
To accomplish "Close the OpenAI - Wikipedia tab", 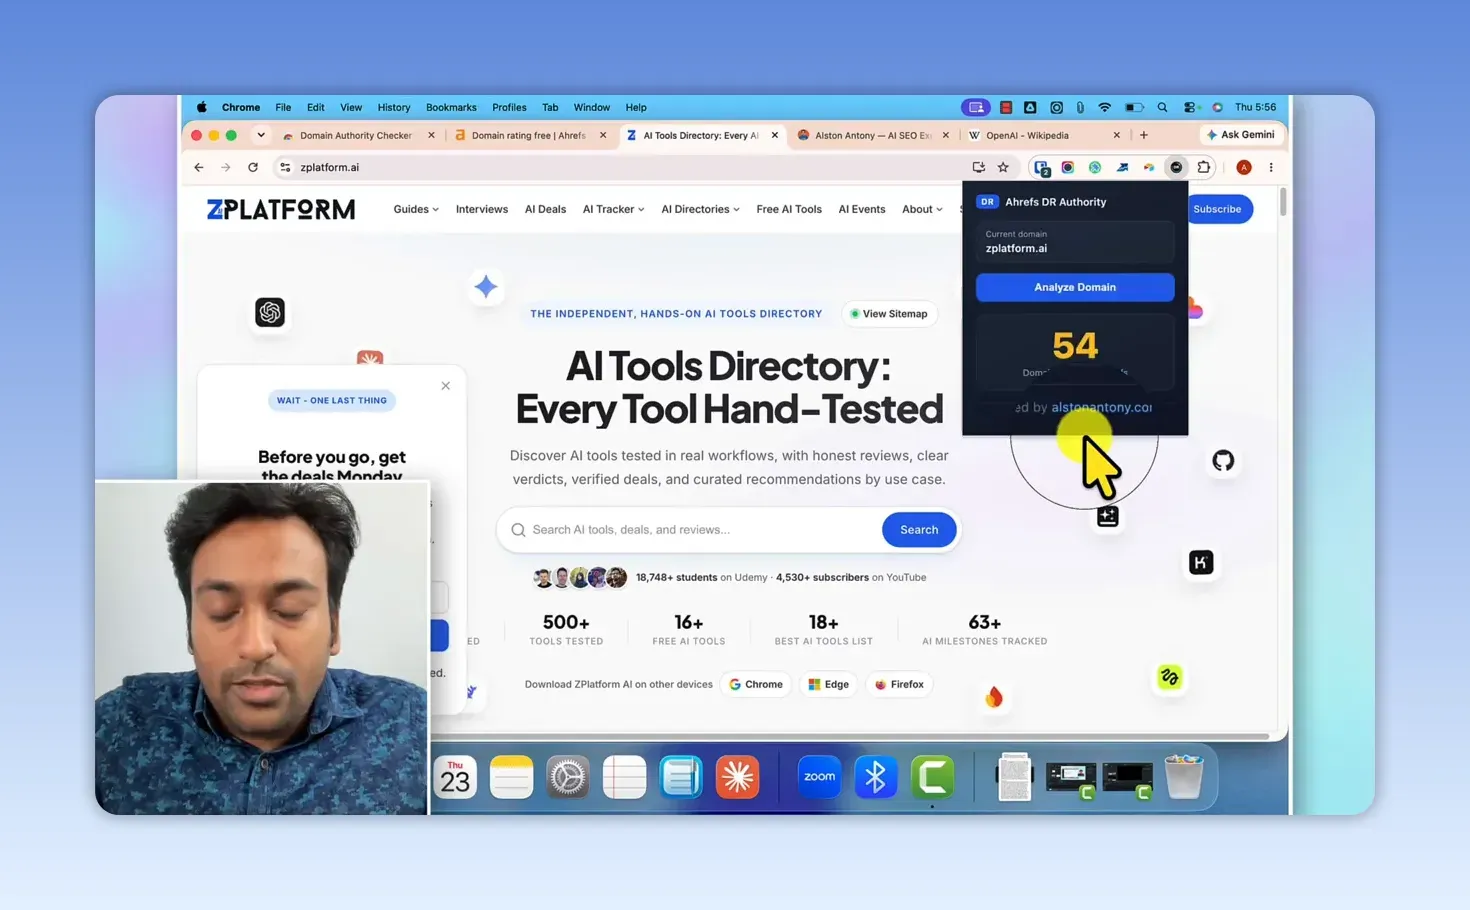I will [x=1117, y=135].
